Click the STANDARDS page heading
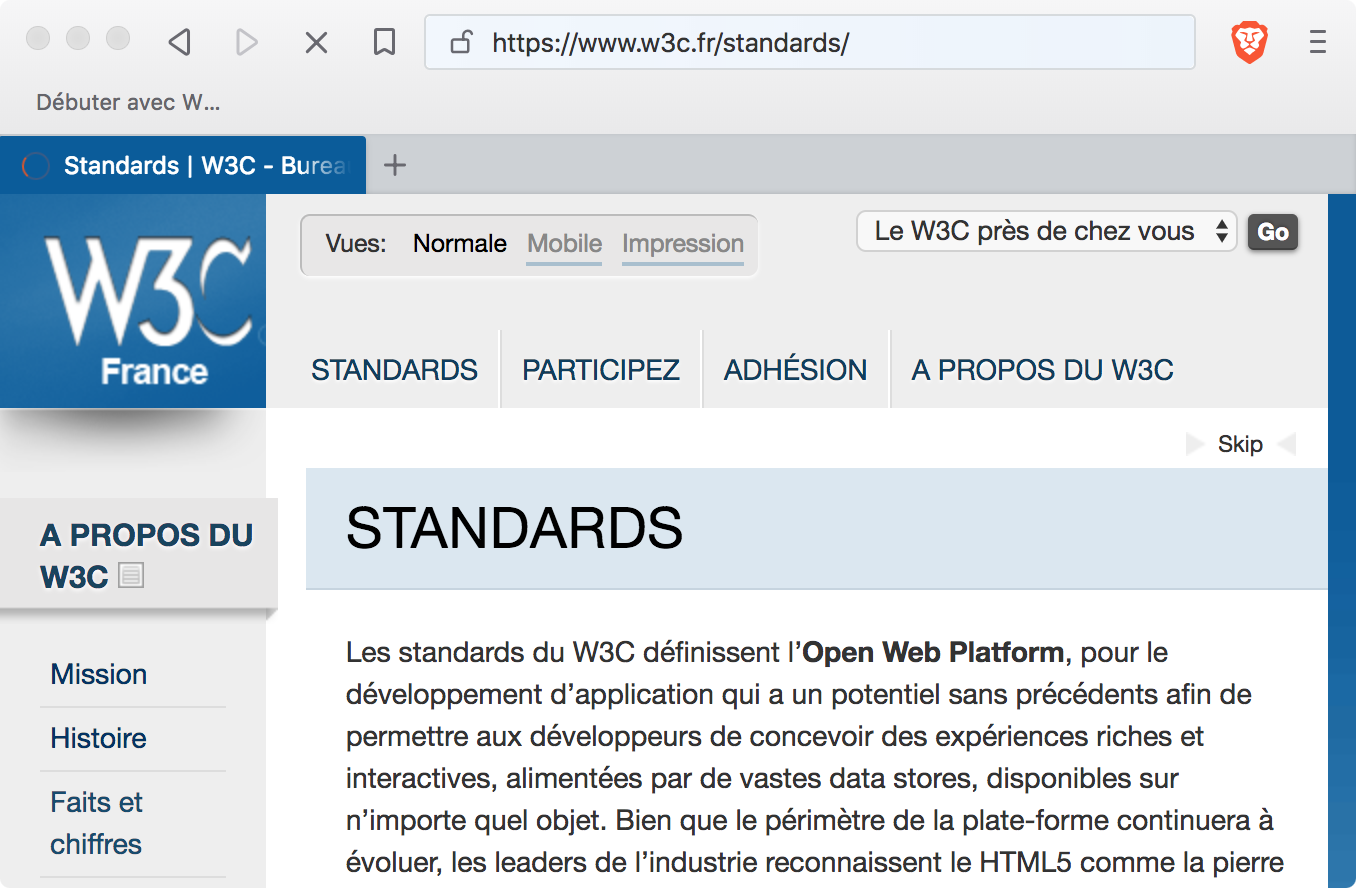This screenshot has height=888, width=1356. coord(514,528)
